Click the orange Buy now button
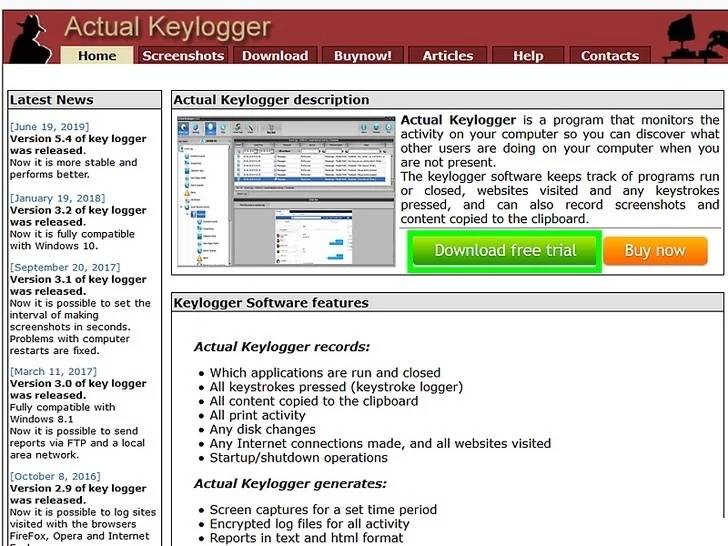The image size is (728, 546). tap(655, 251)
